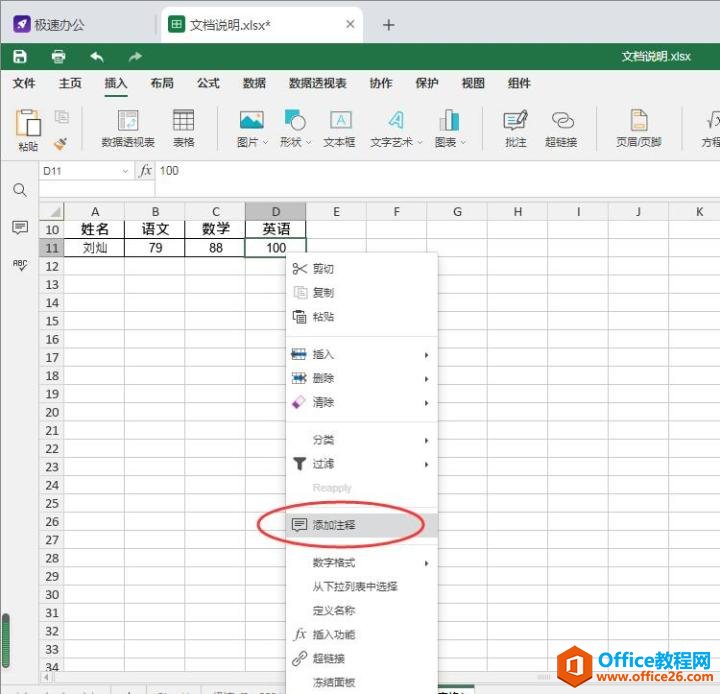Screen dimensions: 720x694
Task: Choose 从下拉列表中选择 in context menu
Action: [362, 587]
